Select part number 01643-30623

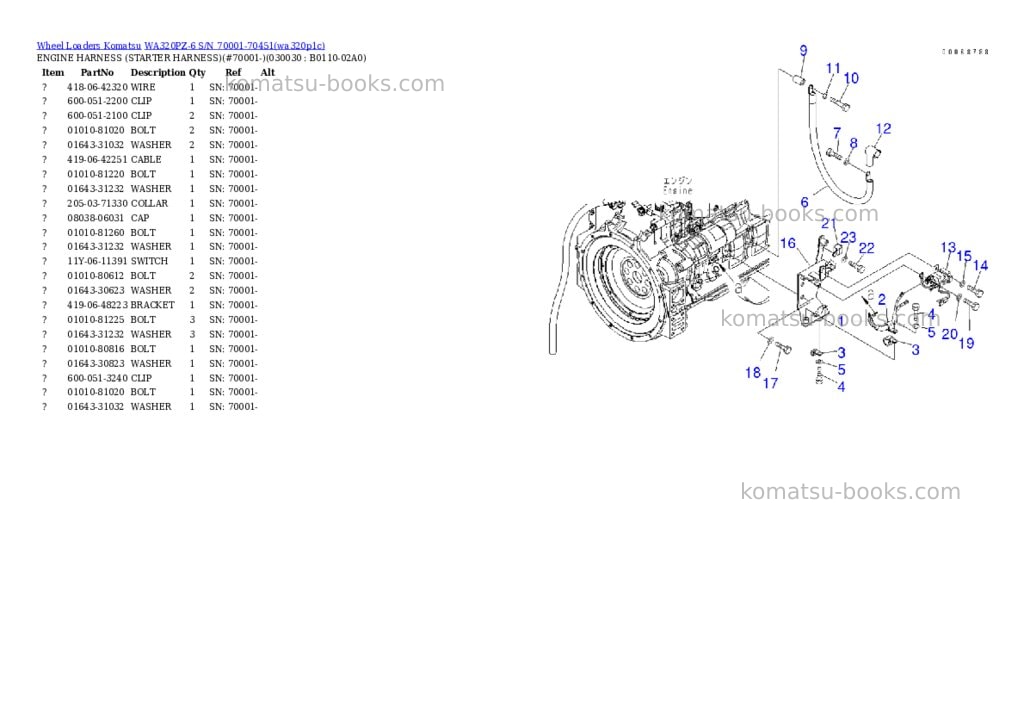[x=95, y=291]
